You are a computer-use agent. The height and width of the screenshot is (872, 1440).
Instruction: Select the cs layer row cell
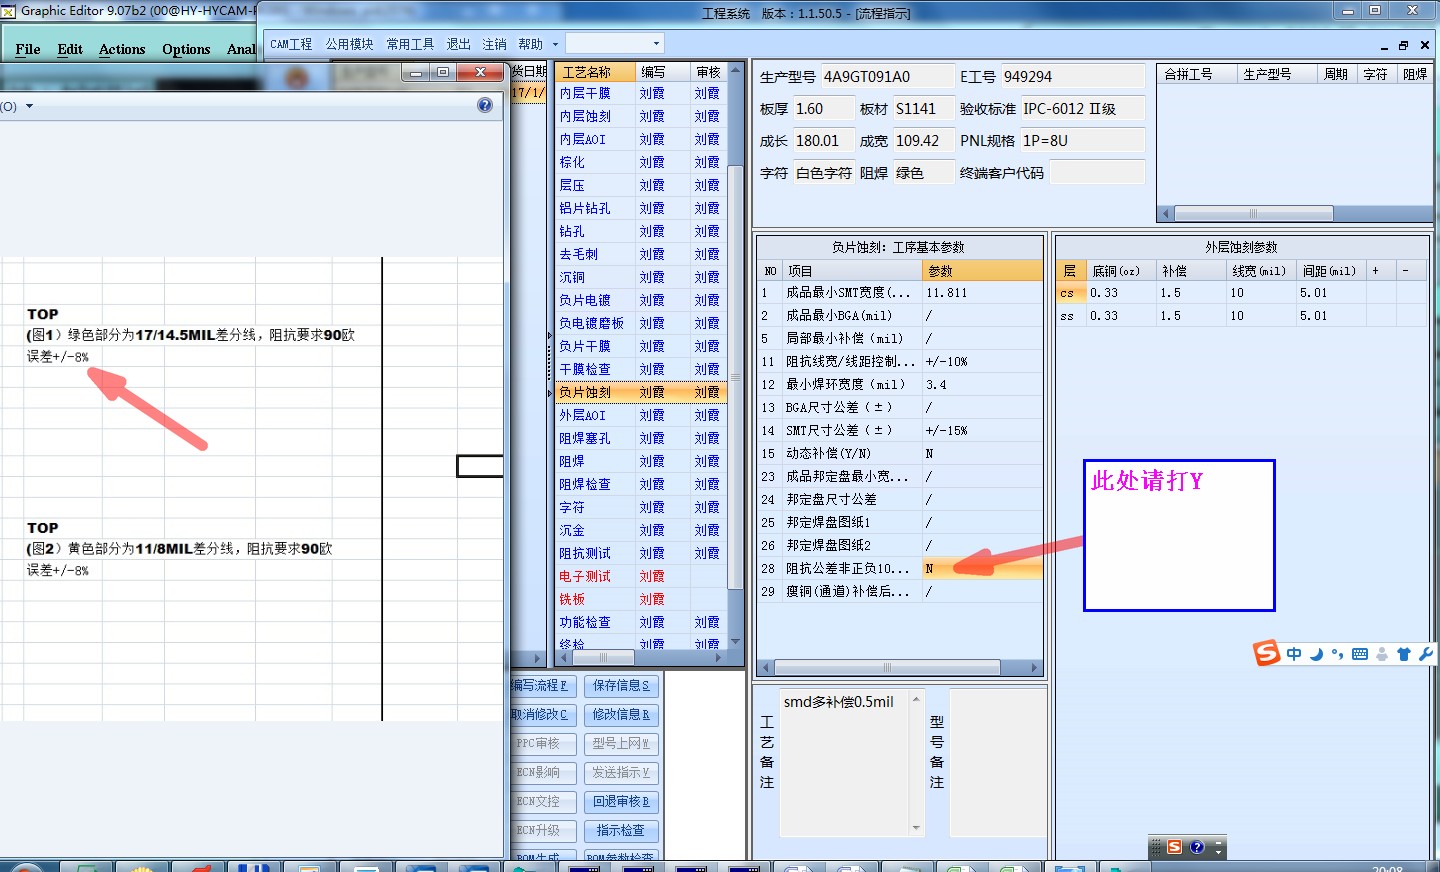click(x=1070, y=293)
